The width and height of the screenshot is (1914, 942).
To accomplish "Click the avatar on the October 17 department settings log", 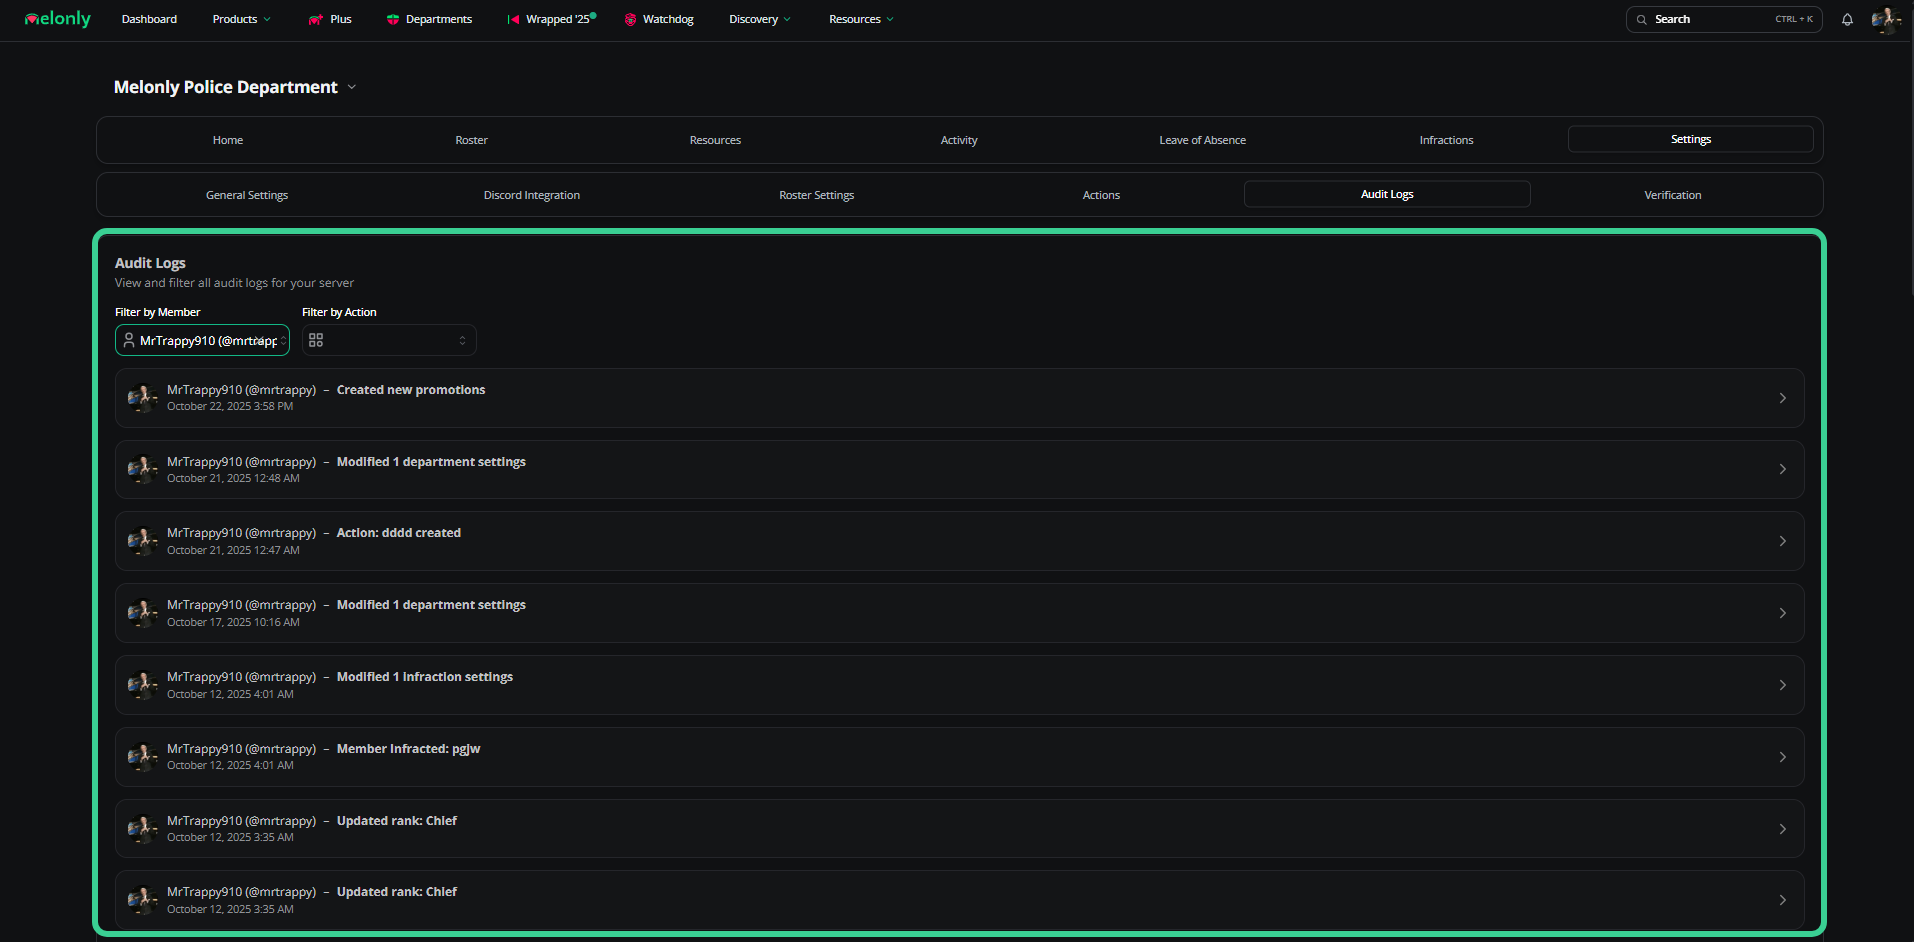I will 142,613.
